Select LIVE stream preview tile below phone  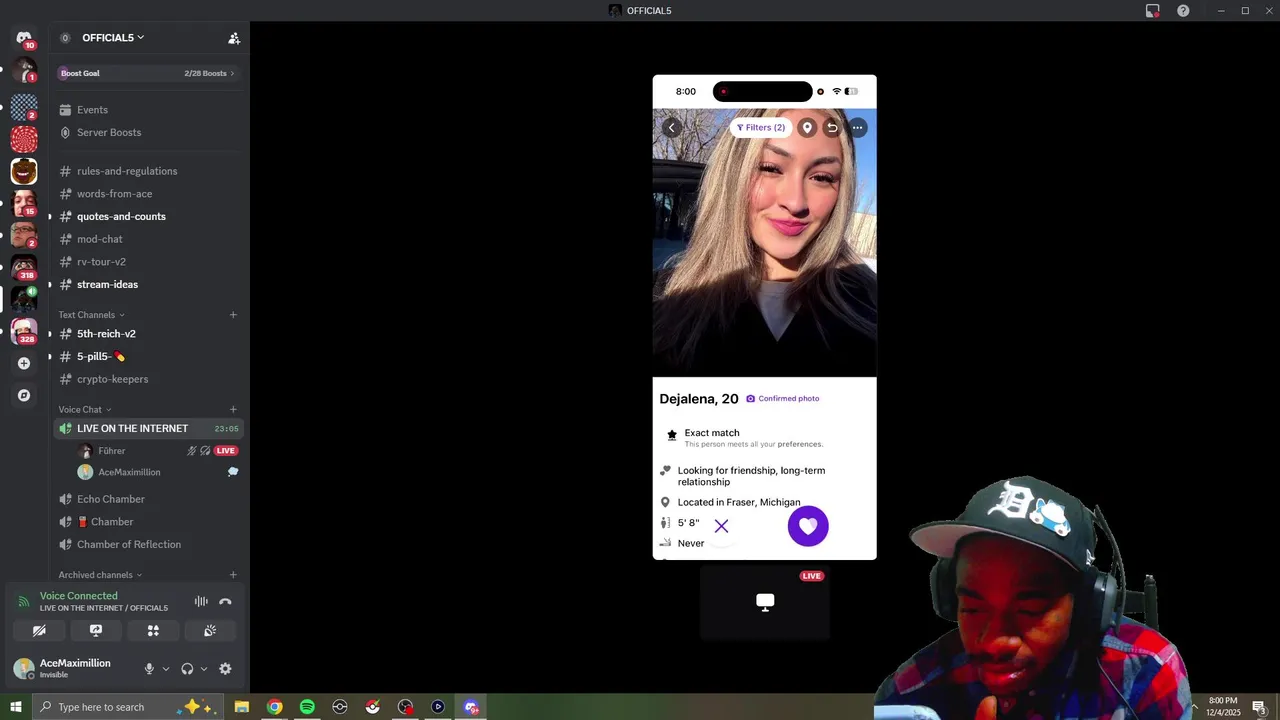[765, 602]
